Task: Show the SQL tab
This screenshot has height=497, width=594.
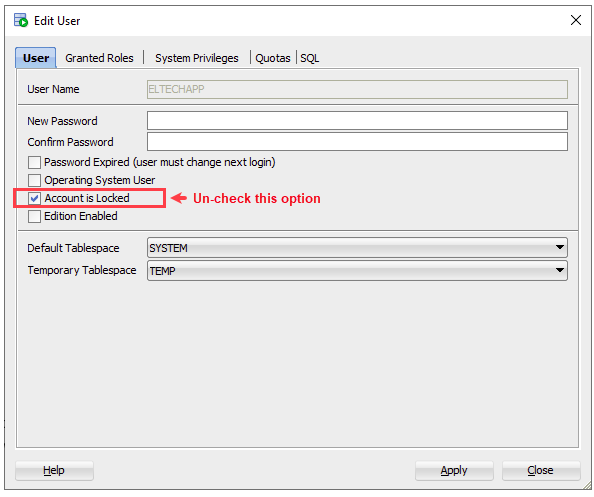Action: click(x=310, y=58)
